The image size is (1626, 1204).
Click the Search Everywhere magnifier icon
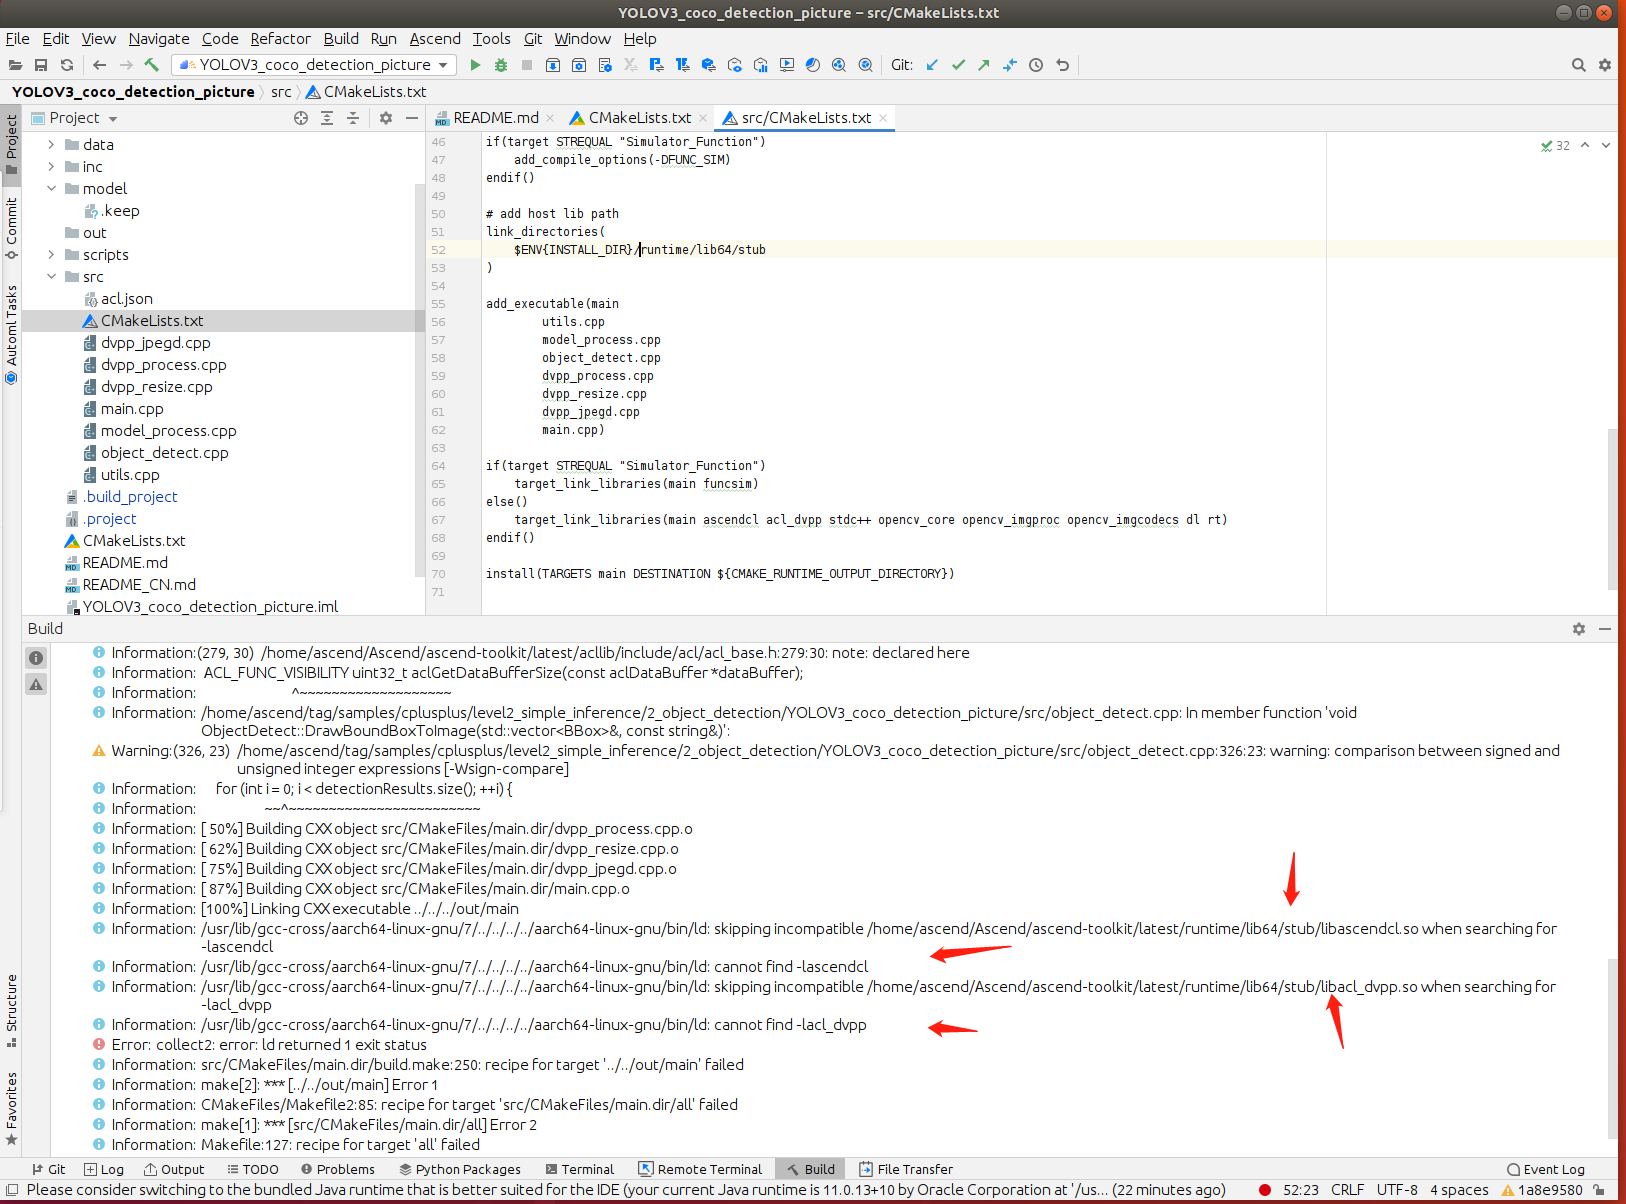tap(1578, 65)
